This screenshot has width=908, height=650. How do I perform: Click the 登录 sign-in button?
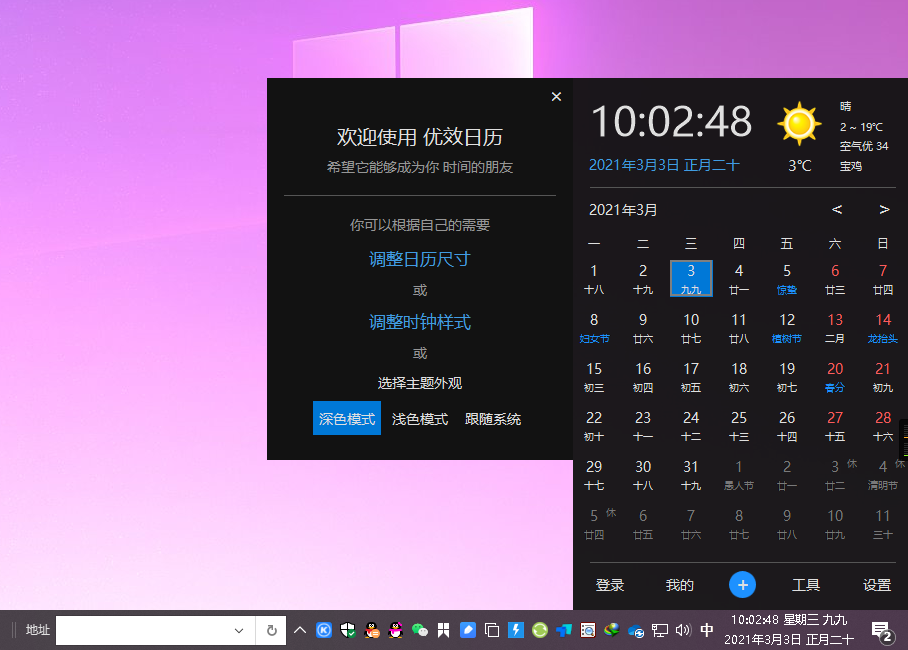[609, 585]
